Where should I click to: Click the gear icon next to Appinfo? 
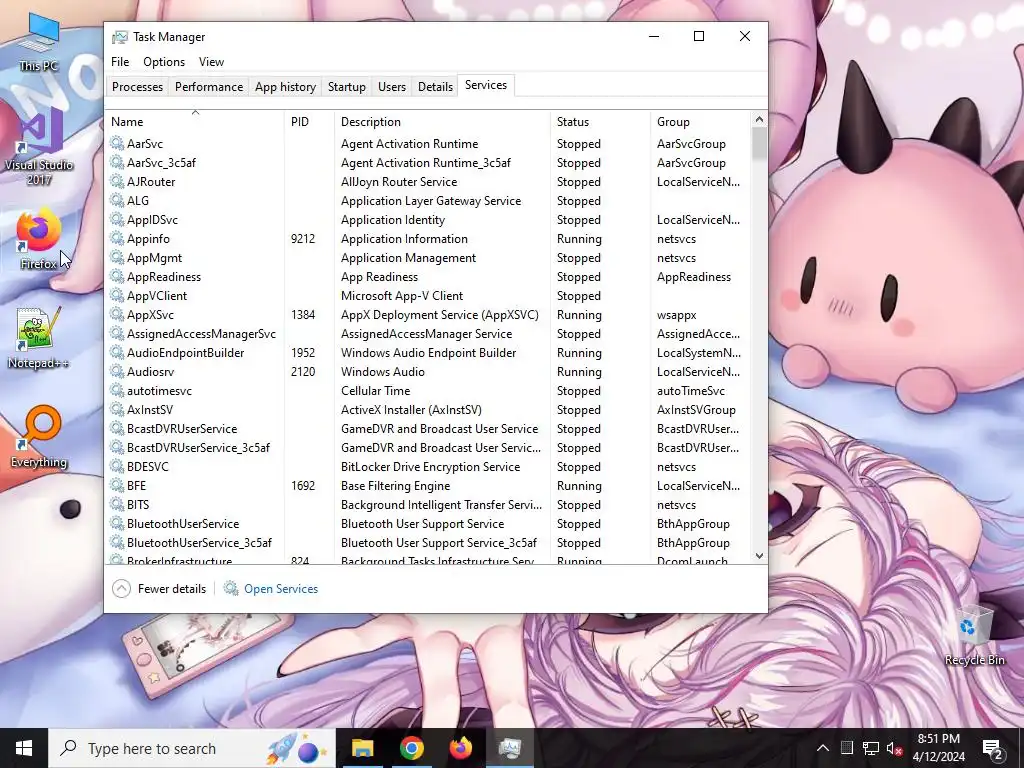tap(117, 238)
